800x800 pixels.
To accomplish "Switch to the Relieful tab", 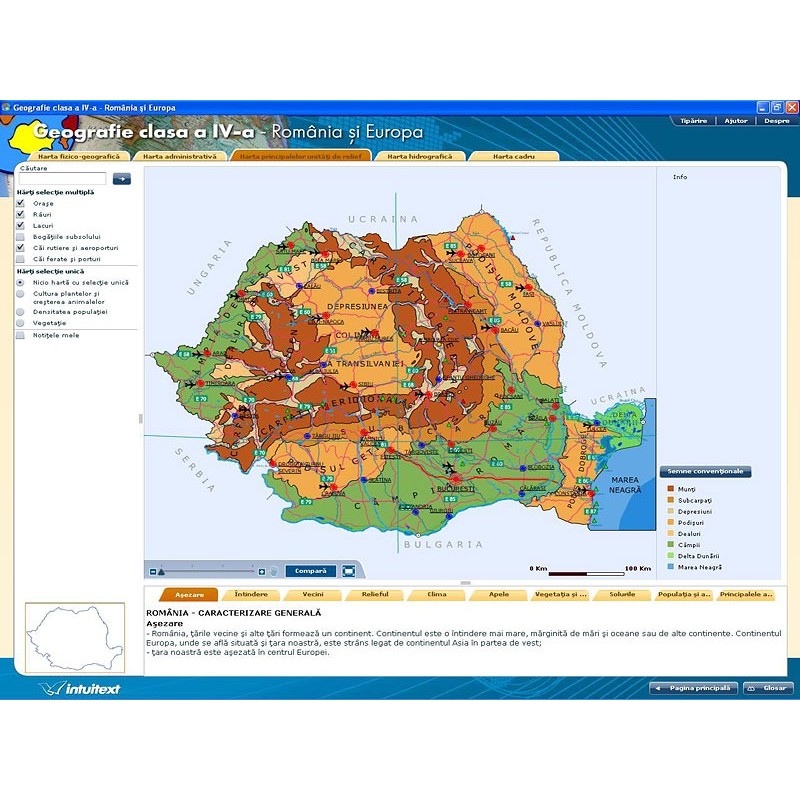I will click(x=375, y=594).
